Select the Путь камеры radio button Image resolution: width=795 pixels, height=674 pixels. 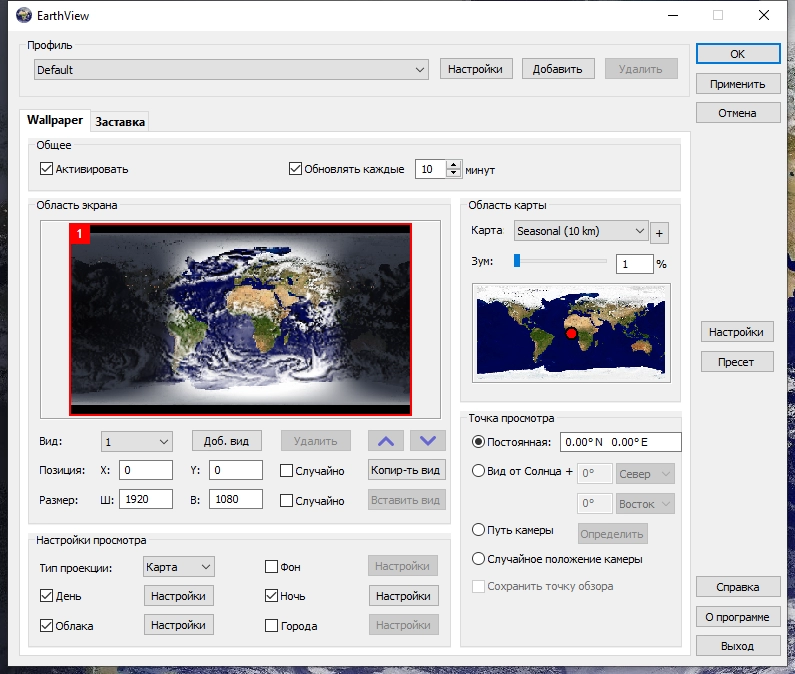tap(479, 531)
